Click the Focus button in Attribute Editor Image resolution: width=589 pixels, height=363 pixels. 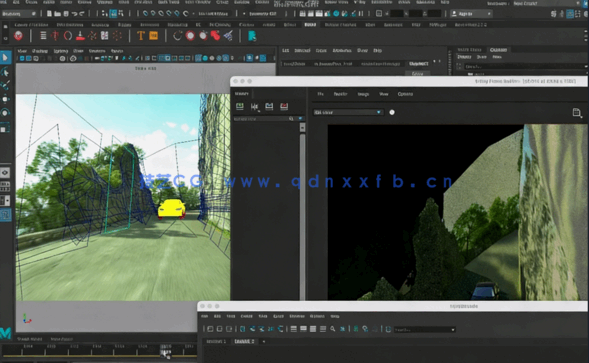[x=418, y=74]
